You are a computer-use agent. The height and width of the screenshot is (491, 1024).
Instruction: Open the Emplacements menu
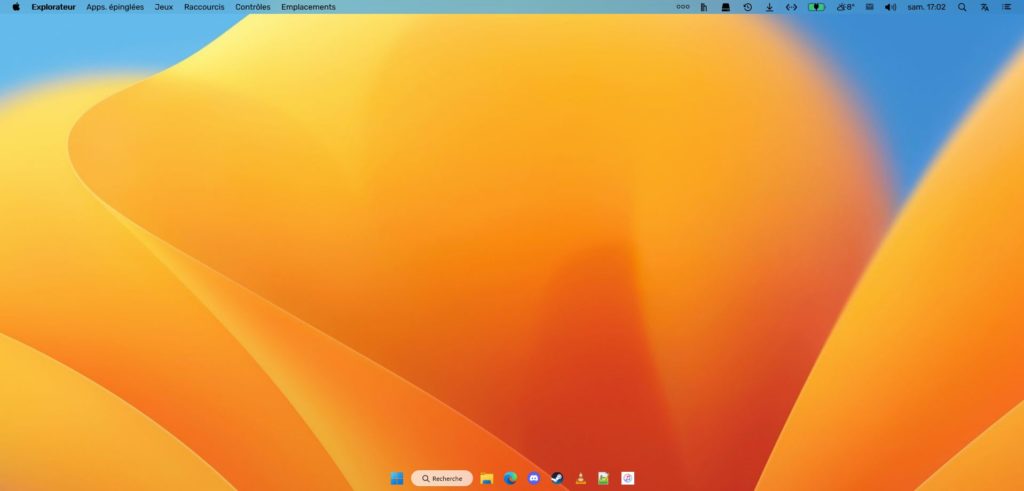[x=308, y=7]
